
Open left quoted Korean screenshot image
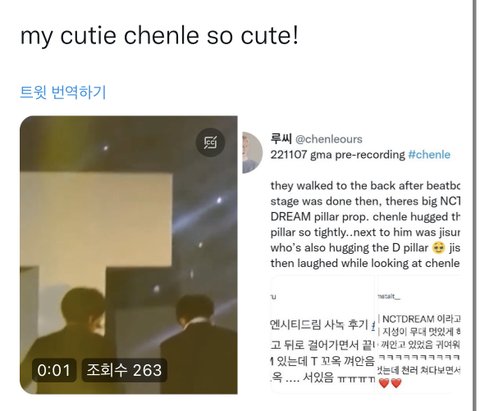(x=323, y=334)
